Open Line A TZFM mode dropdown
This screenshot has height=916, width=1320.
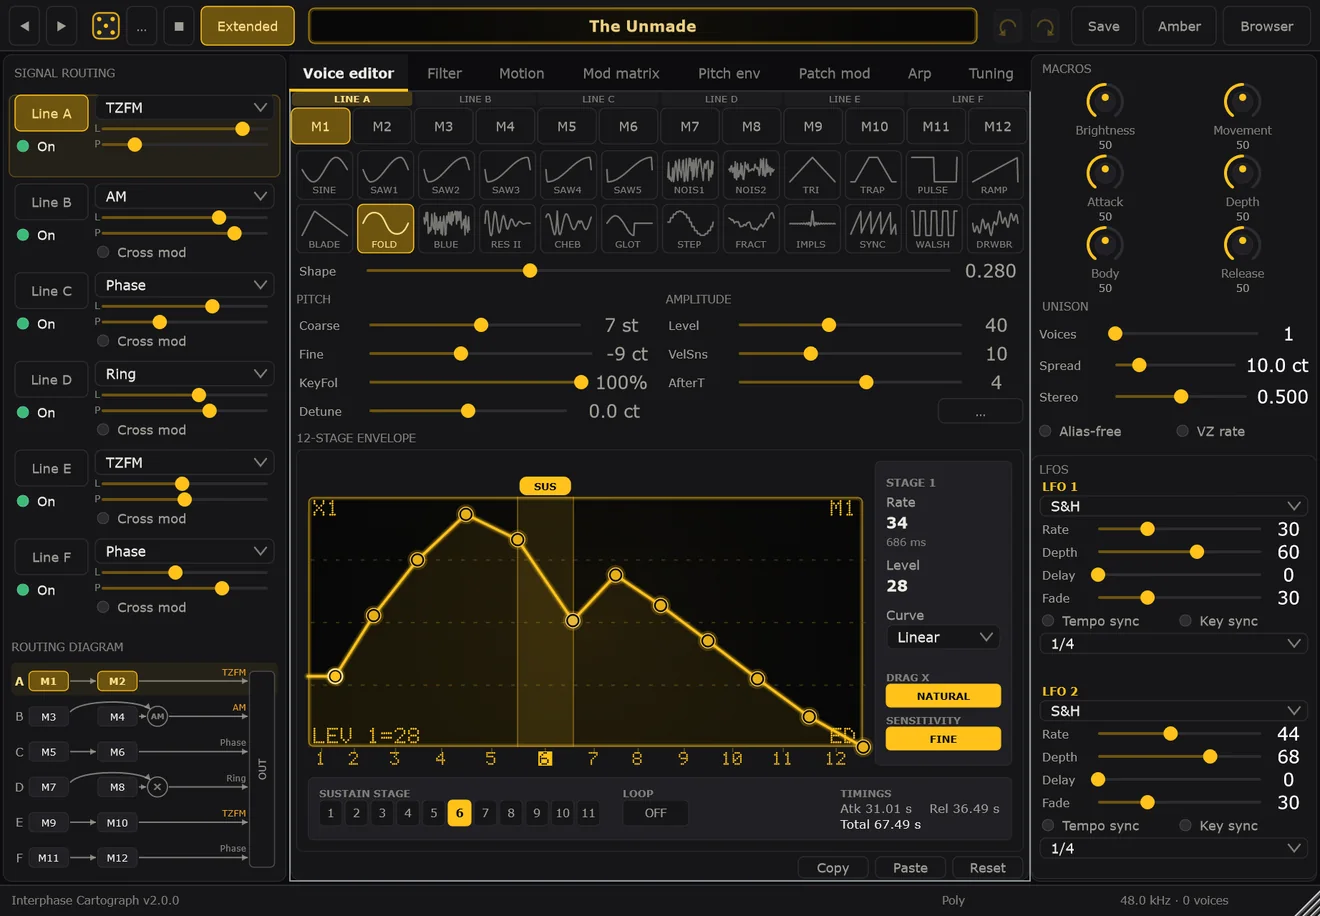tap(186, 107)
